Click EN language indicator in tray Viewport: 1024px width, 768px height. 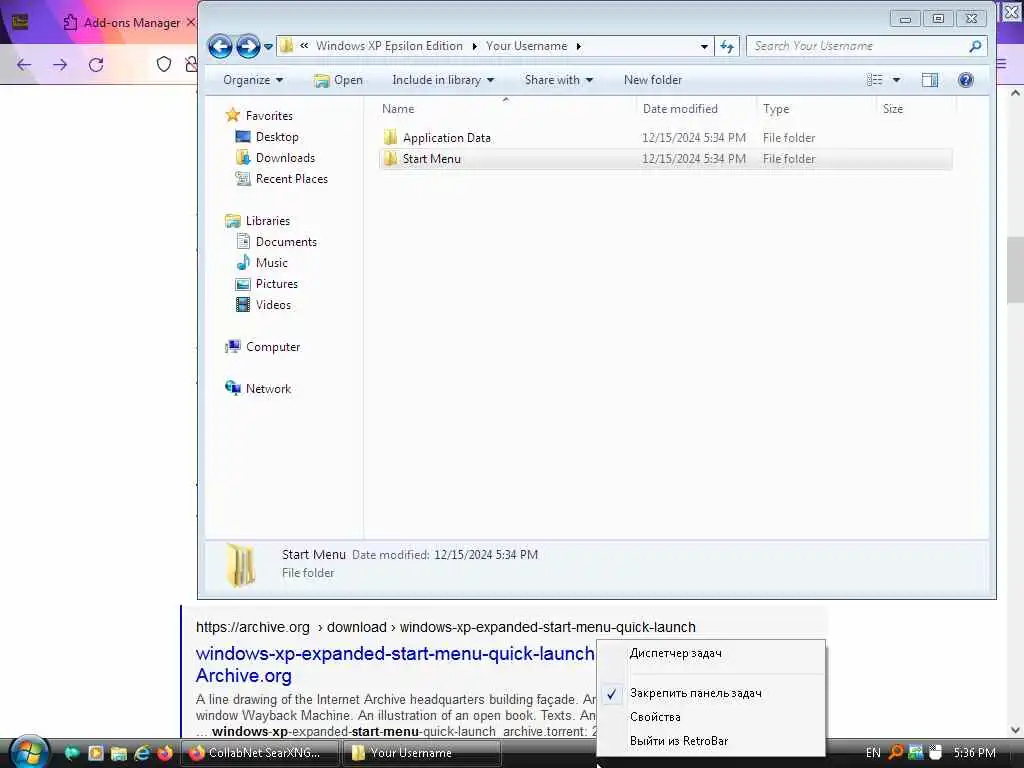click(x=872, y=753)
